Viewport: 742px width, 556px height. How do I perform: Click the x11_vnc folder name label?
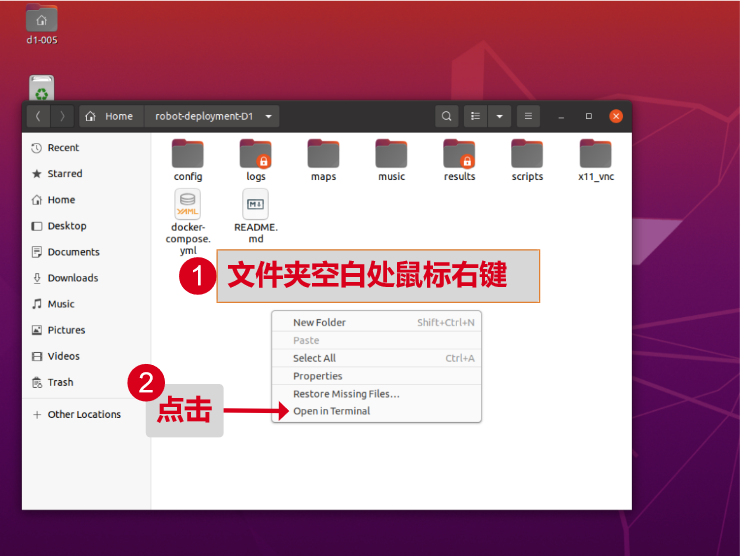(596, 177)
